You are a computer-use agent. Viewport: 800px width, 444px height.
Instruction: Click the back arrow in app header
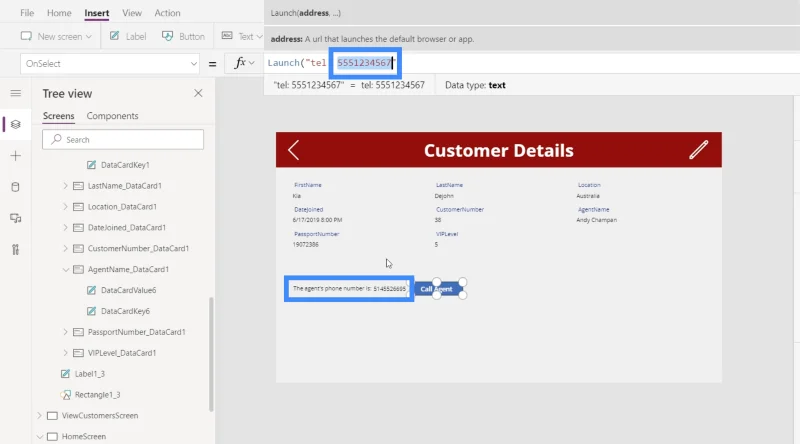click(293, 150)
